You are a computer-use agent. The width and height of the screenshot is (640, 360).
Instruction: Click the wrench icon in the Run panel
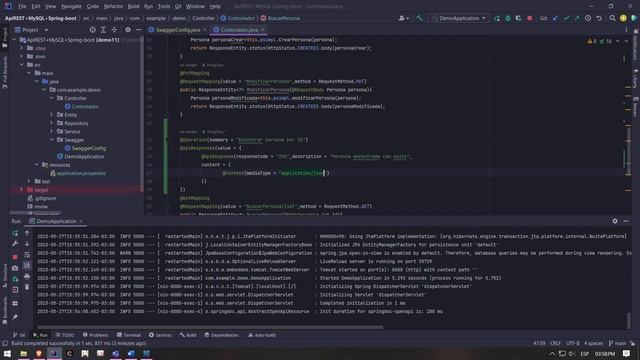(15, 244)
